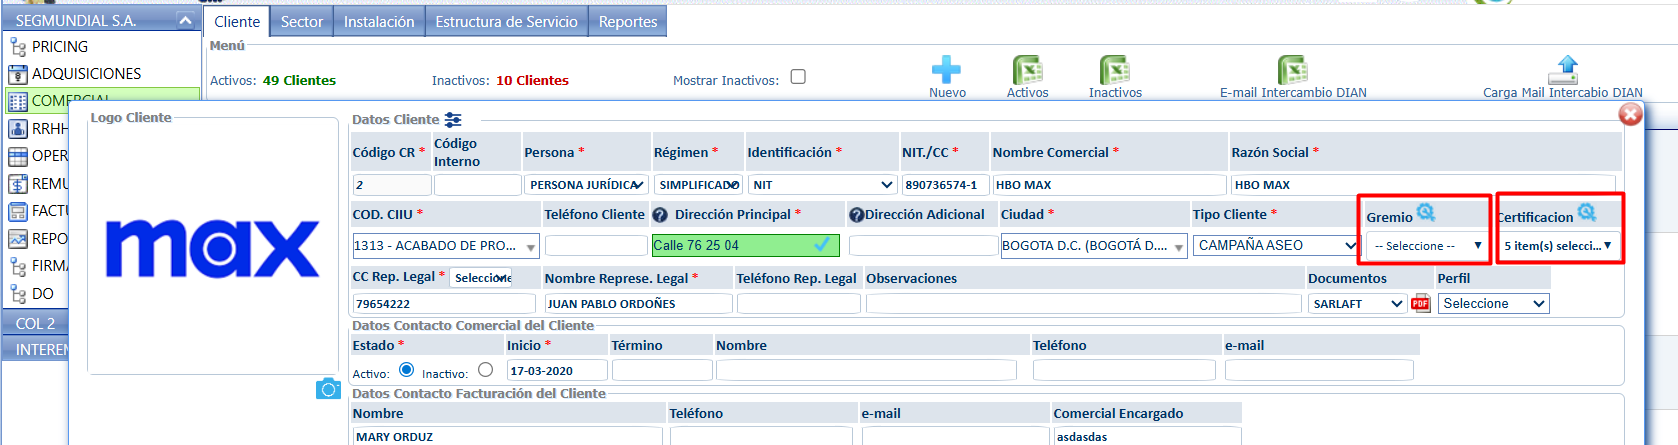Screen dimensions: 1678x445
Task: Open the Reportes tab
Action: click(x=627, y=22)
